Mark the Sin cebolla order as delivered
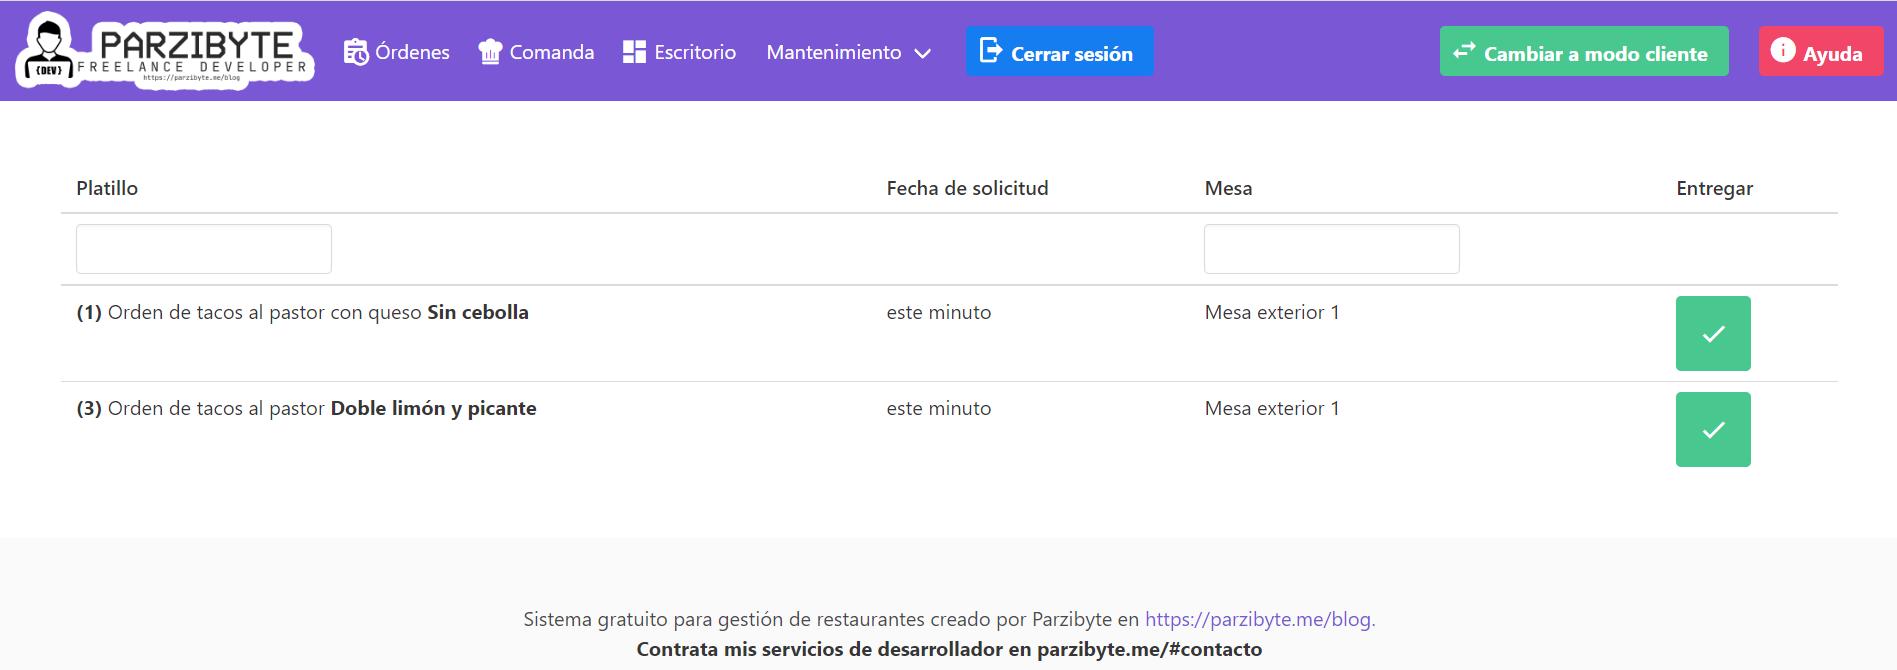Screen dimensions: 1897x670 click(x=1712, y=334)
